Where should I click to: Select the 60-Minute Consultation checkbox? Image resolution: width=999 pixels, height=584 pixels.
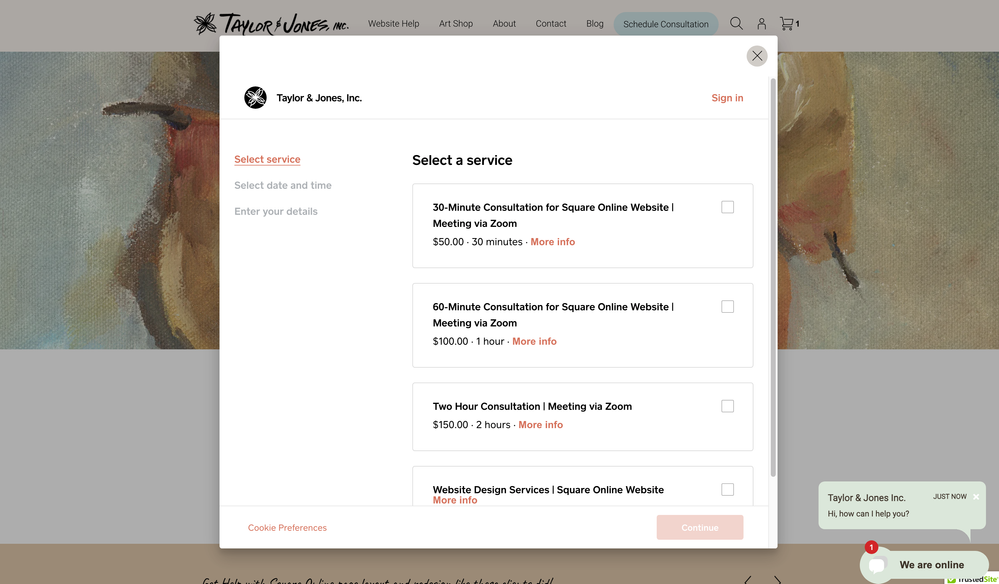coord(727,307)
